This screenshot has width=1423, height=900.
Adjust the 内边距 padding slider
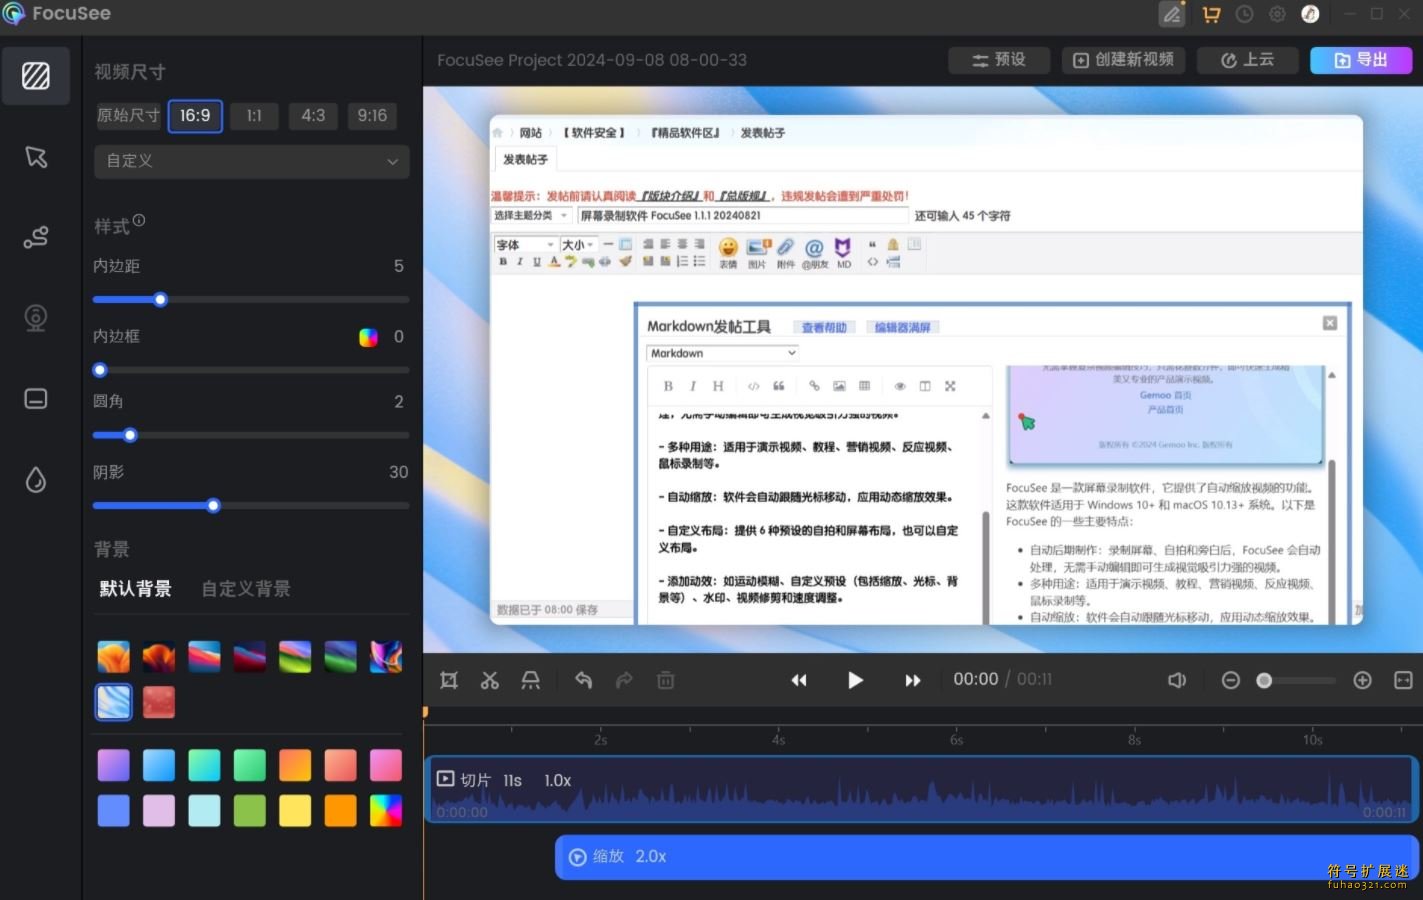pyautogui.click(x=160, y=300)
